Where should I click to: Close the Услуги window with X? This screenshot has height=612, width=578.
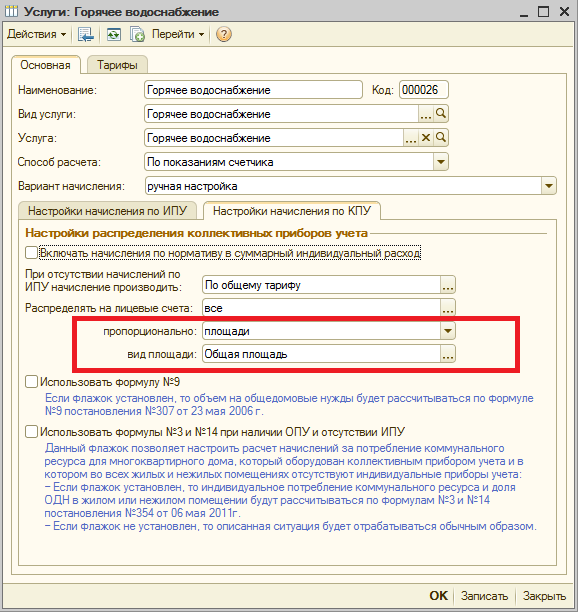coord(564,12)
